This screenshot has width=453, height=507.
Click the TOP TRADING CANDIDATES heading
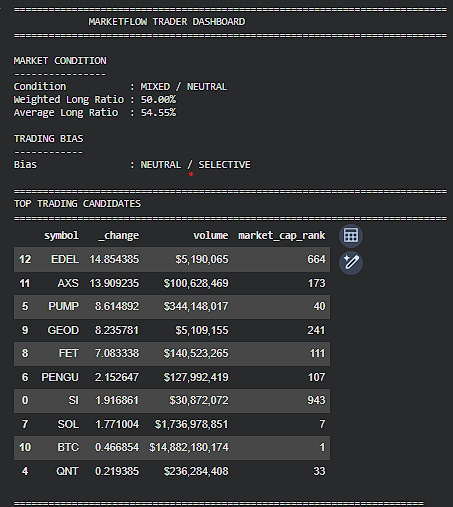(77, 204)
